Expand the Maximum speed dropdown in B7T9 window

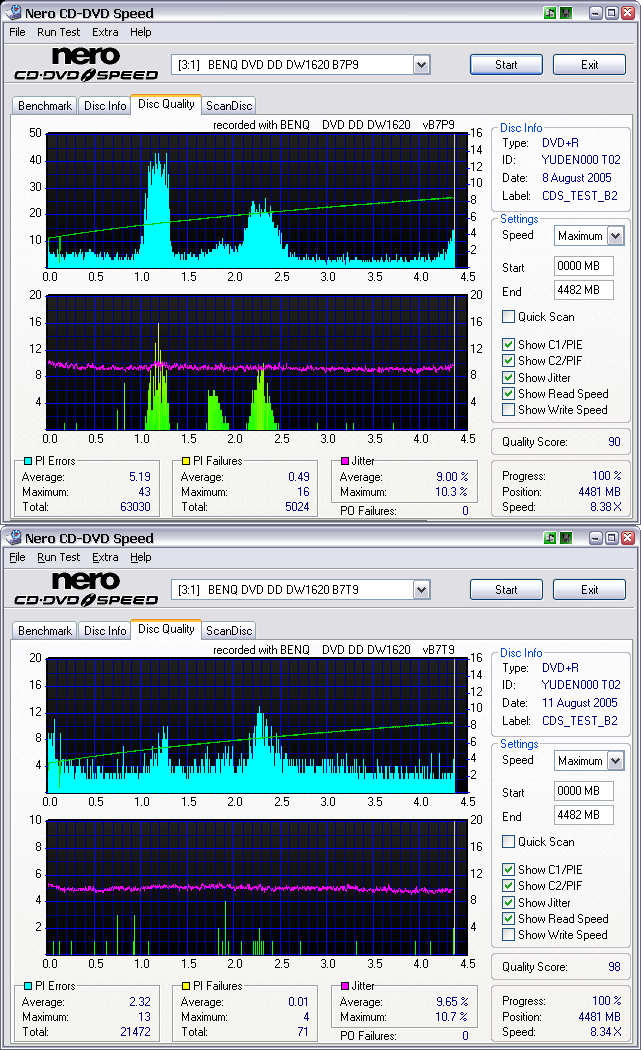(615, 761)
